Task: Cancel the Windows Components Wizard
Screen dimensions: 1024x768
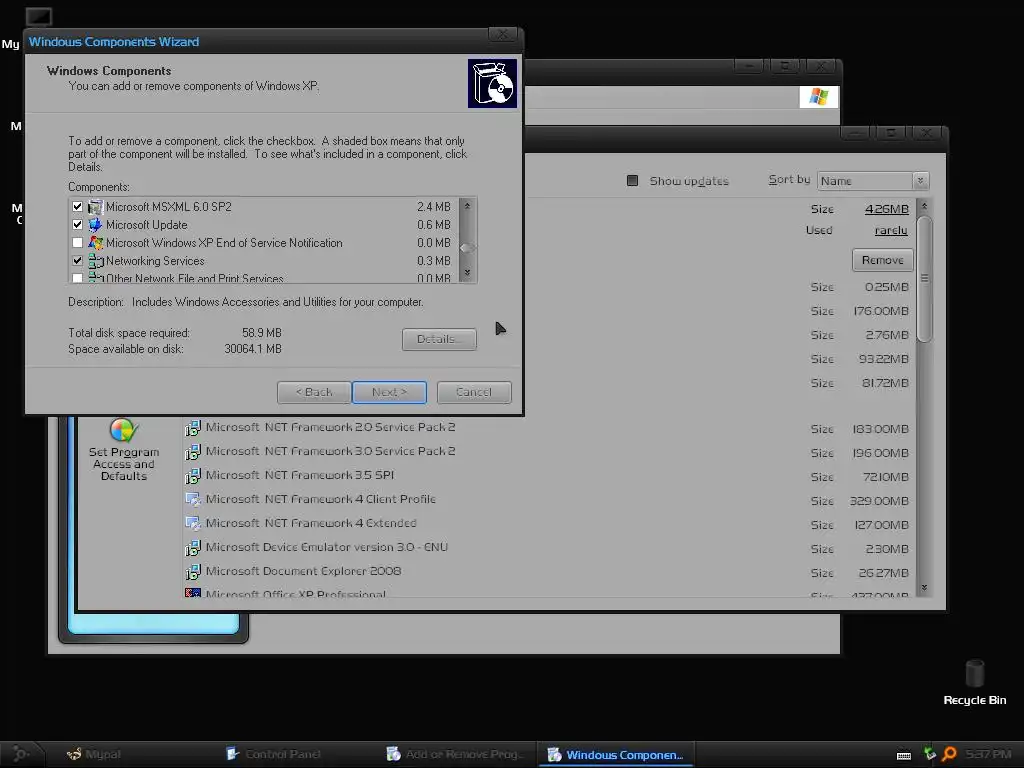Action: [474, 392]
